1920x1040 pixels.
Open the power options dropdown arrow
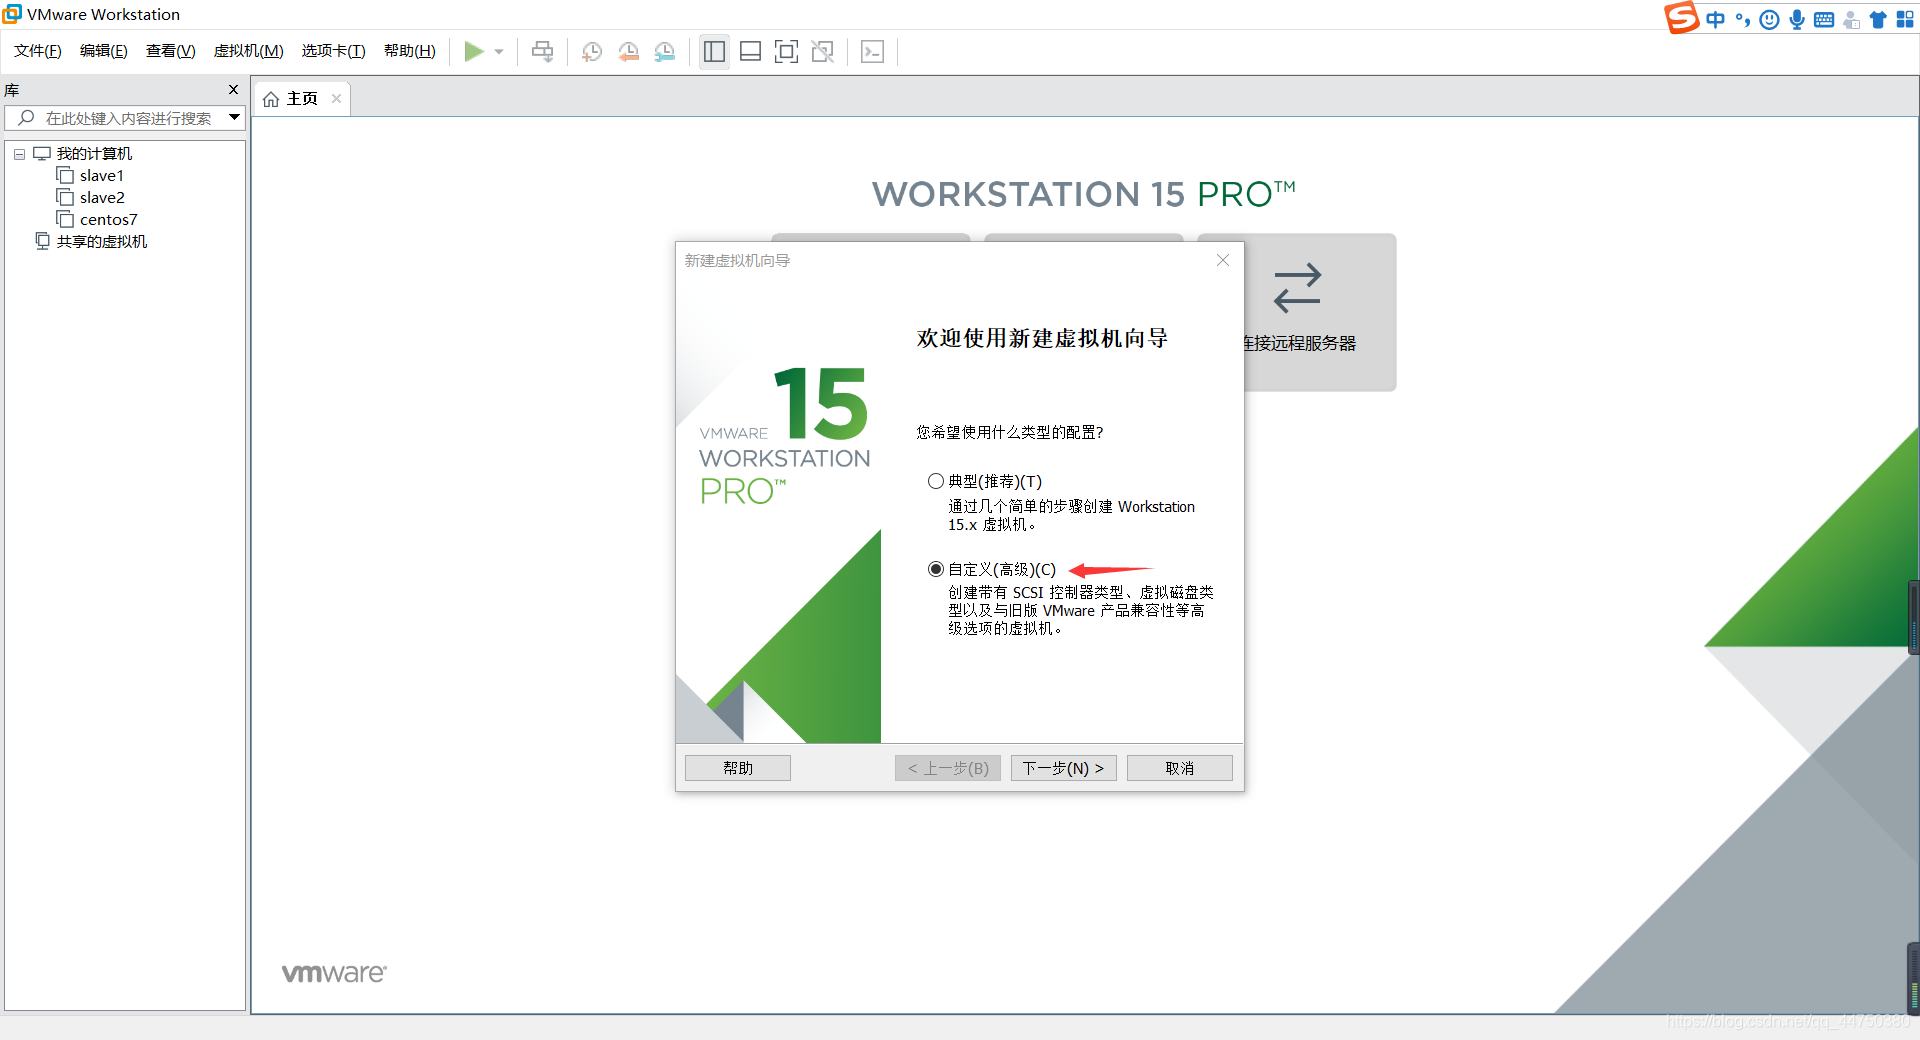pos(499,52)
